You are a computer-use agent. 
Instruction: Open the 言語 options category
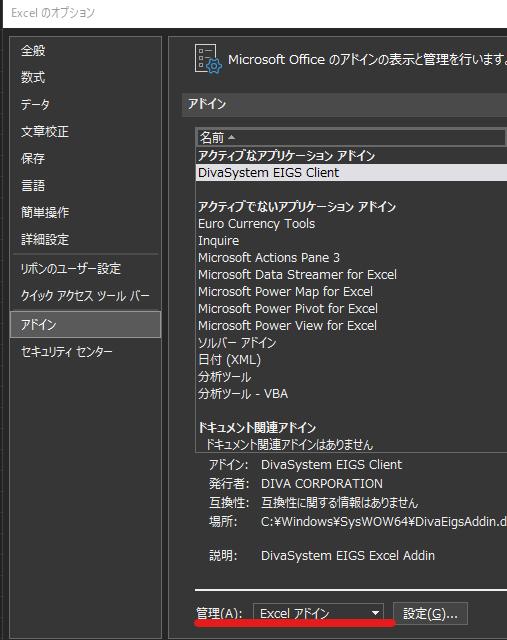coord(85,185)
